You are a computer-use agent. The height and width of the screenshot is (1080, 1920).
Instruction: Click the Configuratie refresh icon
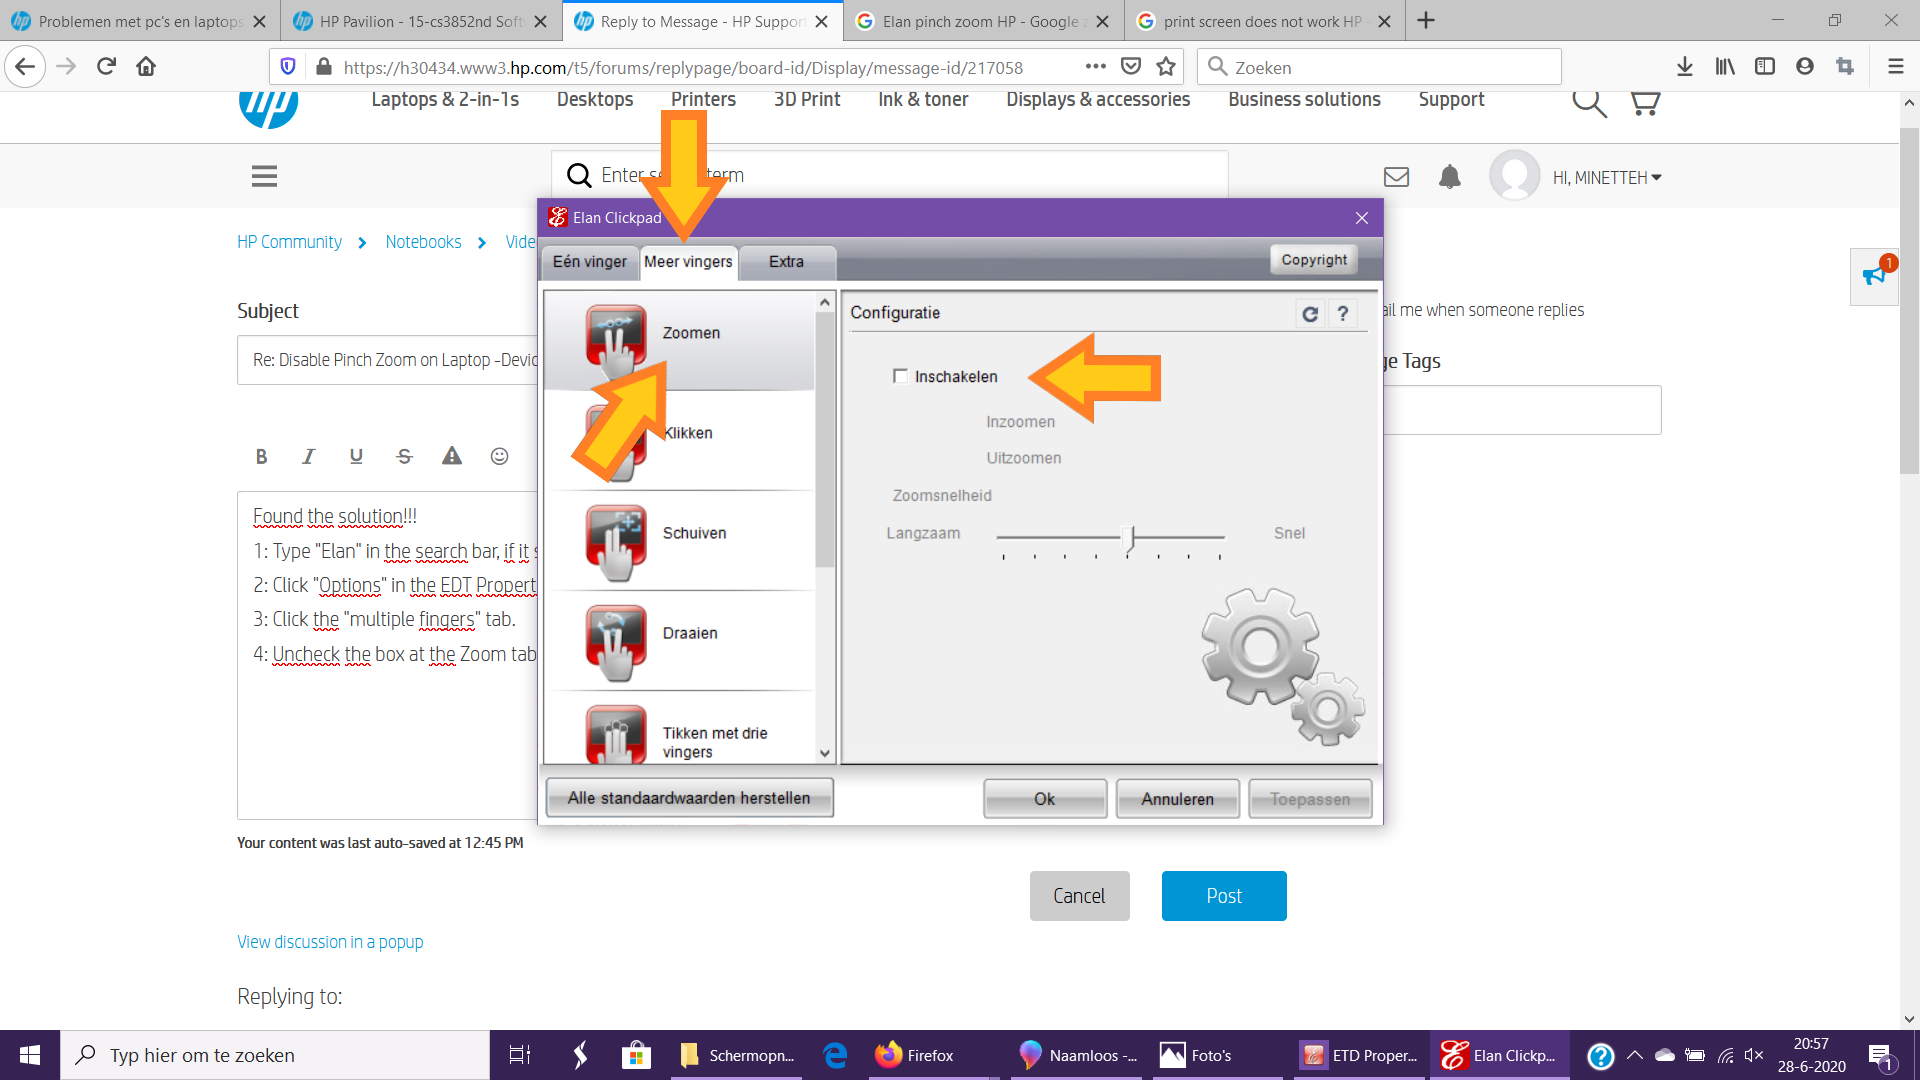pyautogui.click(x=1310, y=313)
